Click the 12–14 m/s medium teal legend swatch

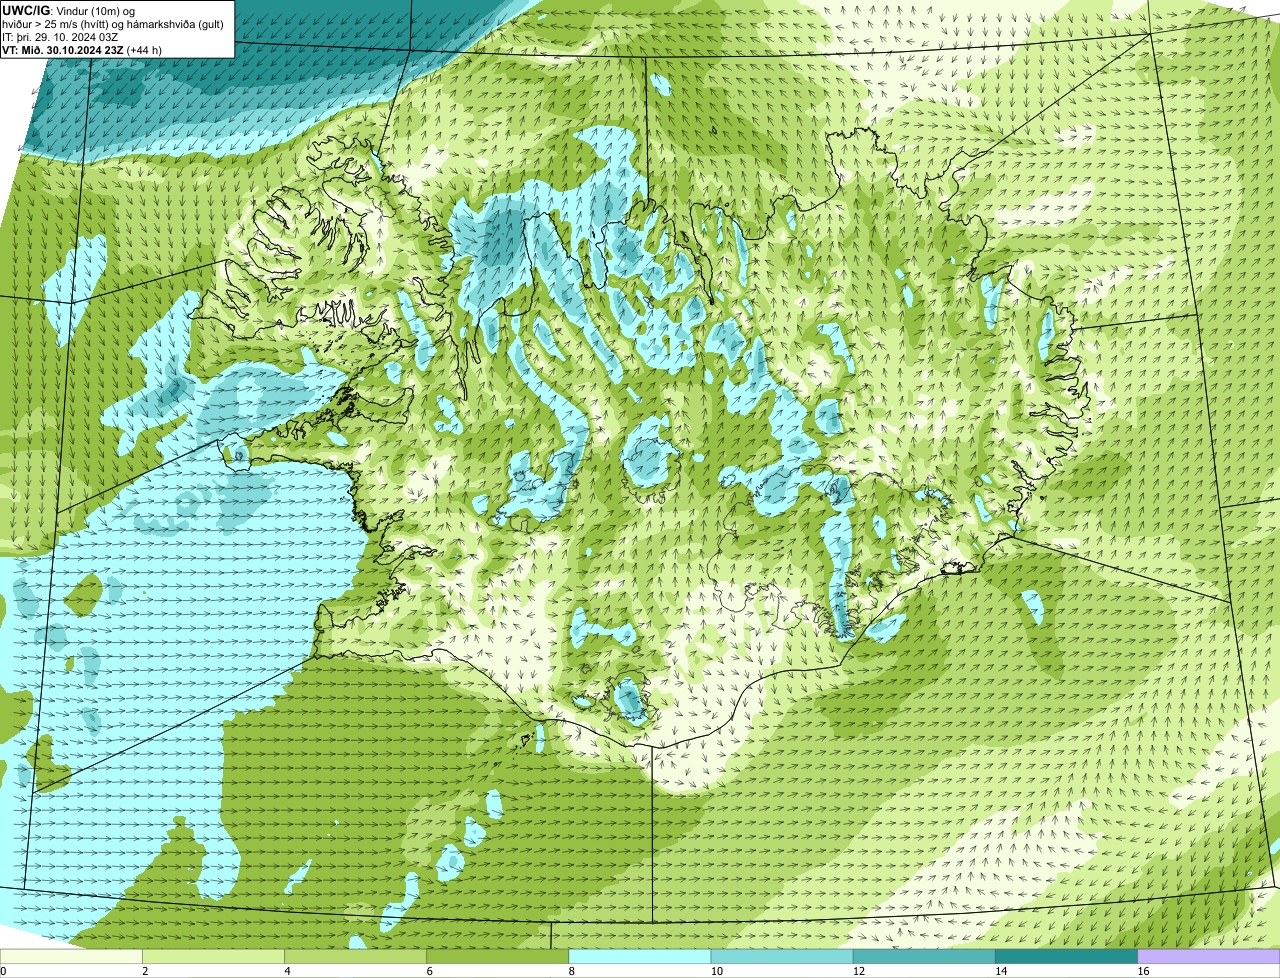coord(924,957)
